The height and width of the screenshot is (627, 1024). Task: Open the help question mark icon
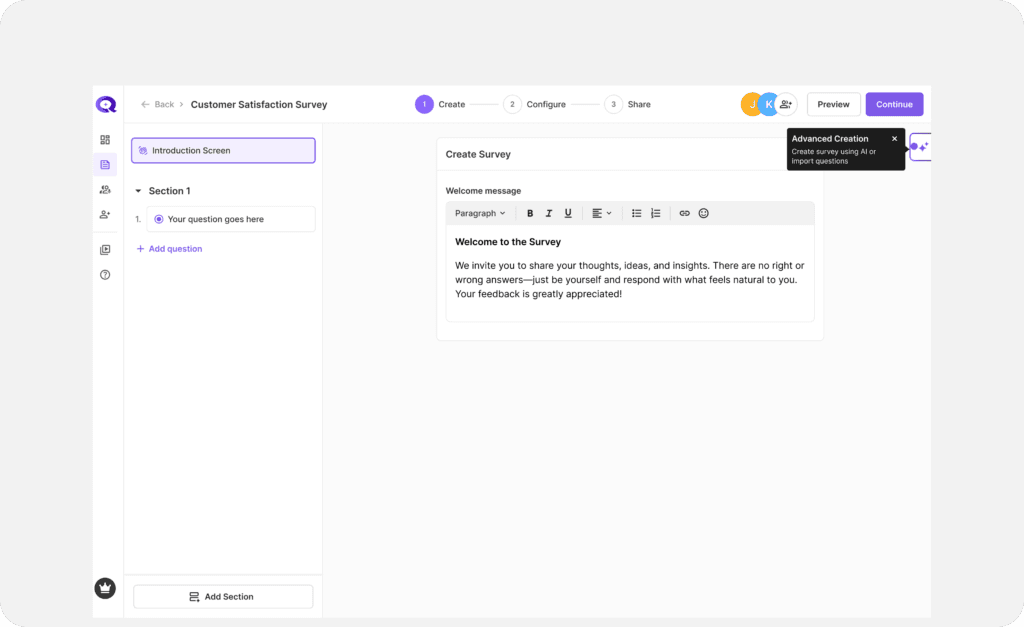[x=105, y=274]
